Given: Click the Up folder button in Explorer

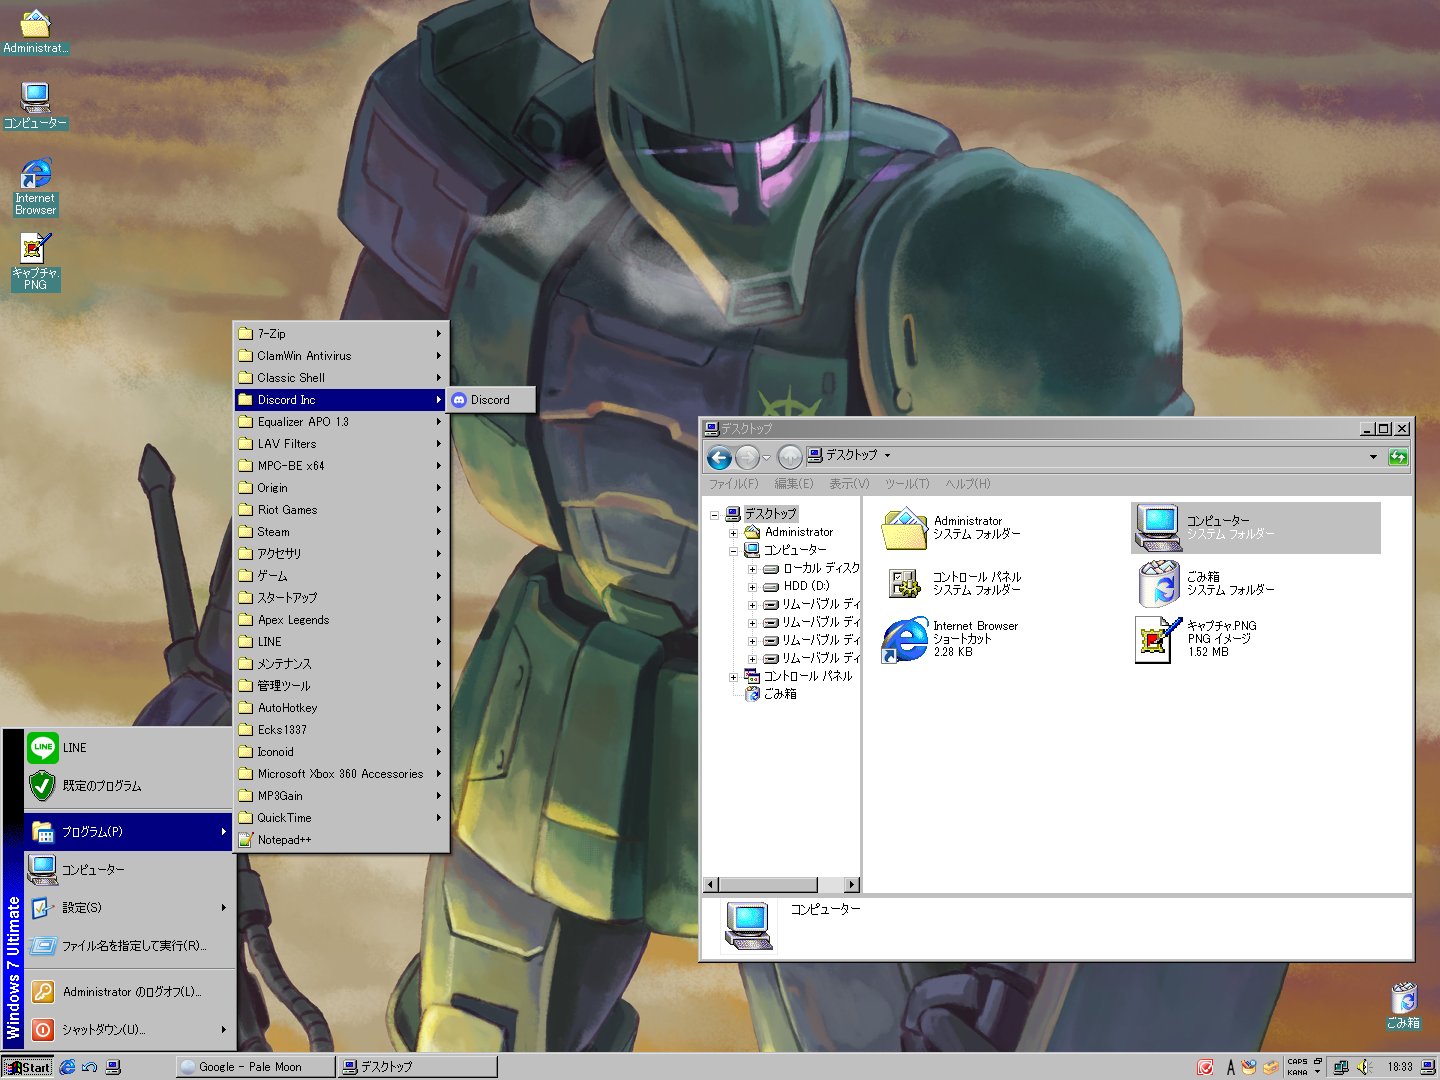Looking at the screenshot, I should (789, 457).
